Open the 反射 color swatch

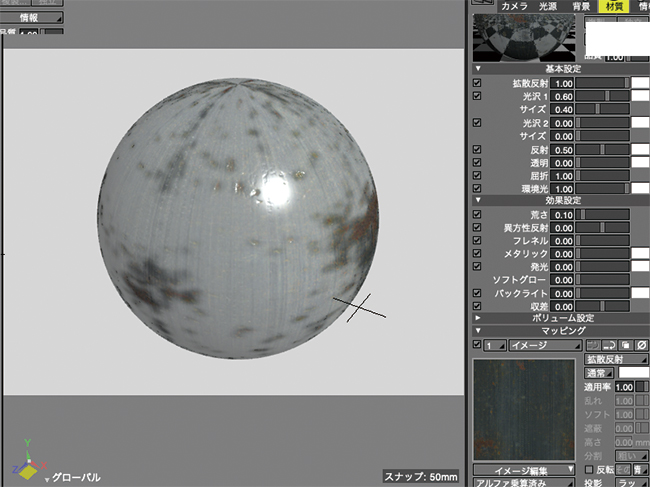(640, 150)
